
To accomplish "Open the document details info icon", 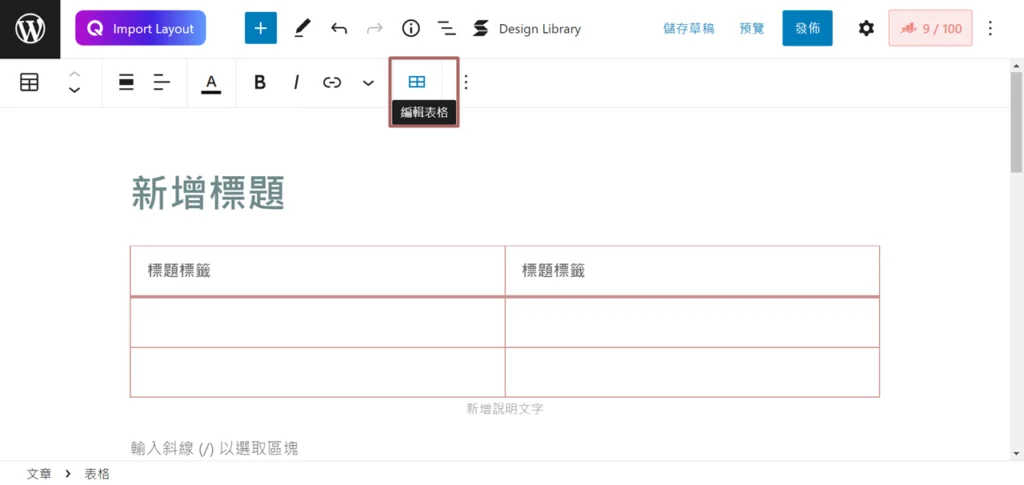I will [411, 28].
